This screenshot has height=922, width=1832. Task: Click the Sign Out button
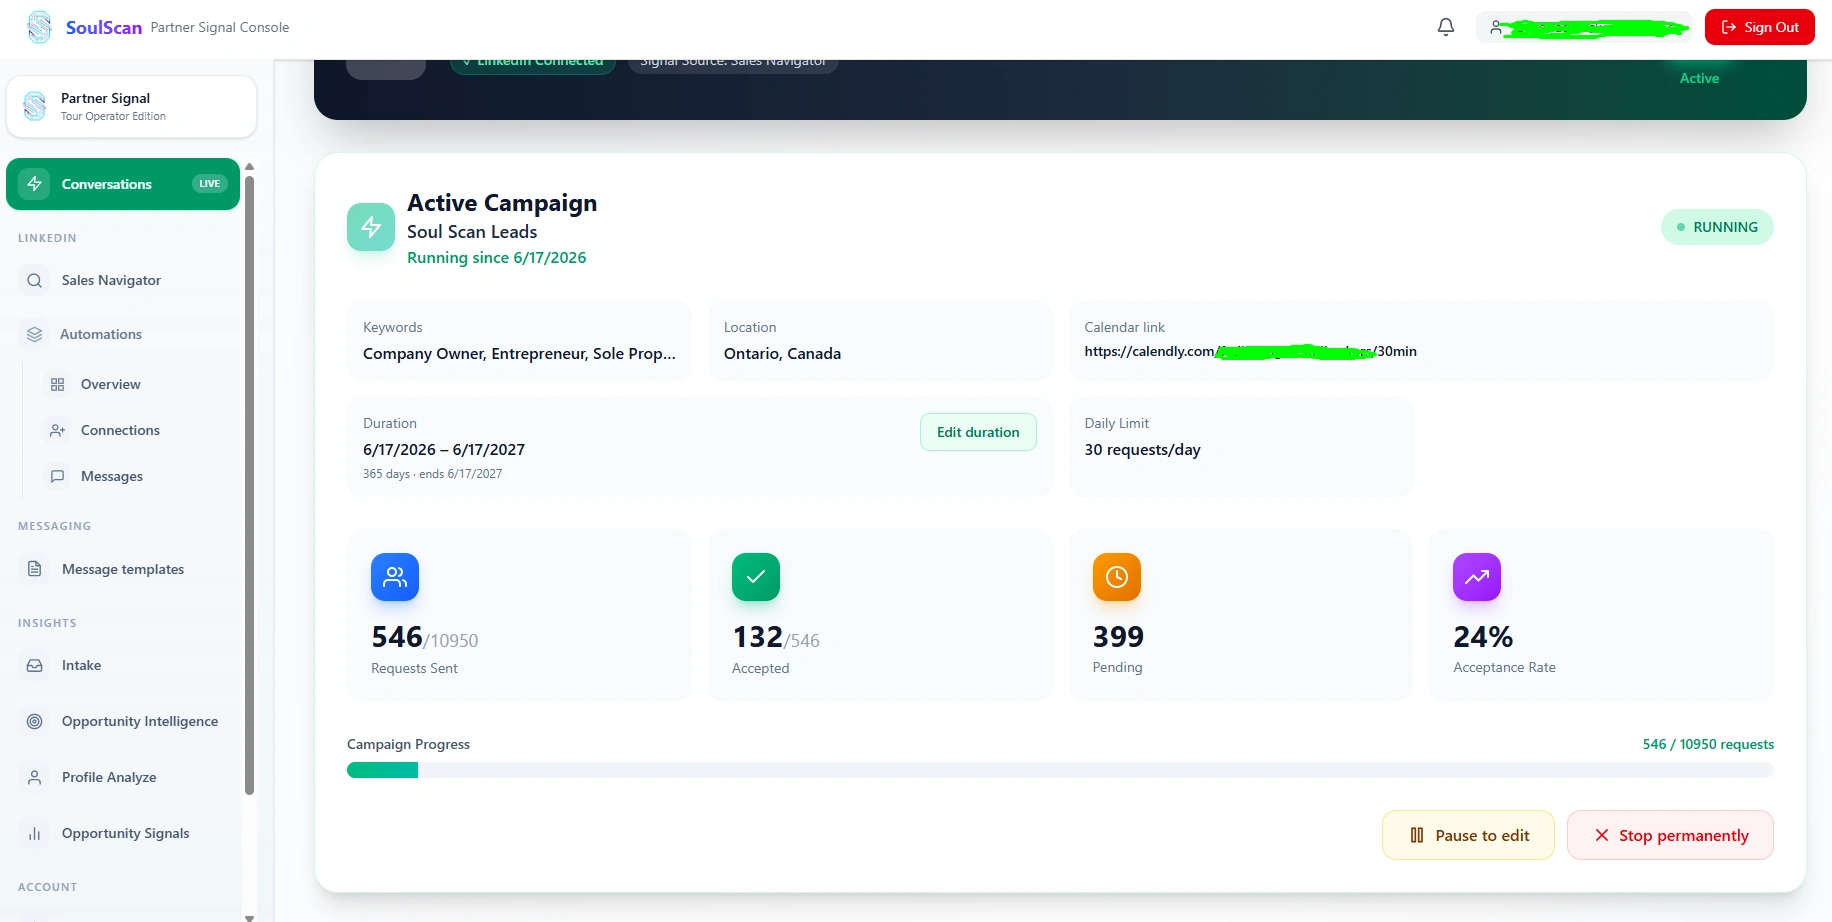tap(1760, 27)
